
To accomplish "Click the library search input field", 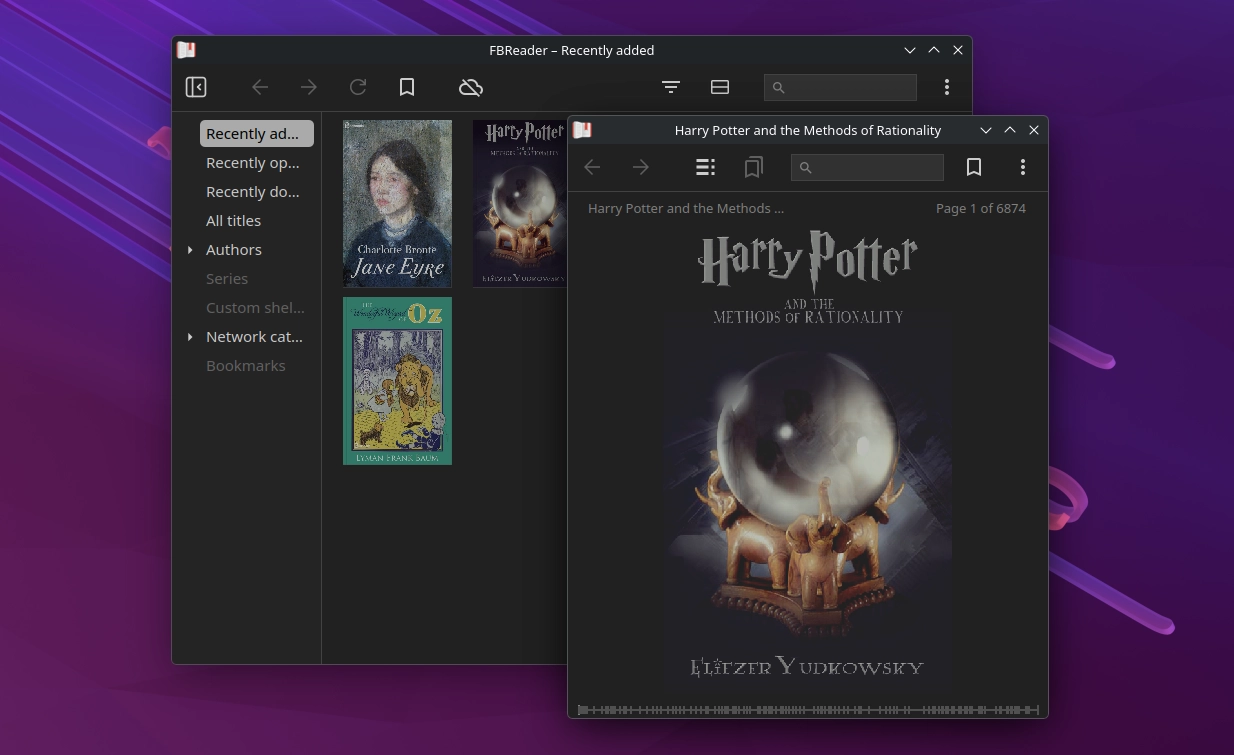I will click(x=849, y=88).
